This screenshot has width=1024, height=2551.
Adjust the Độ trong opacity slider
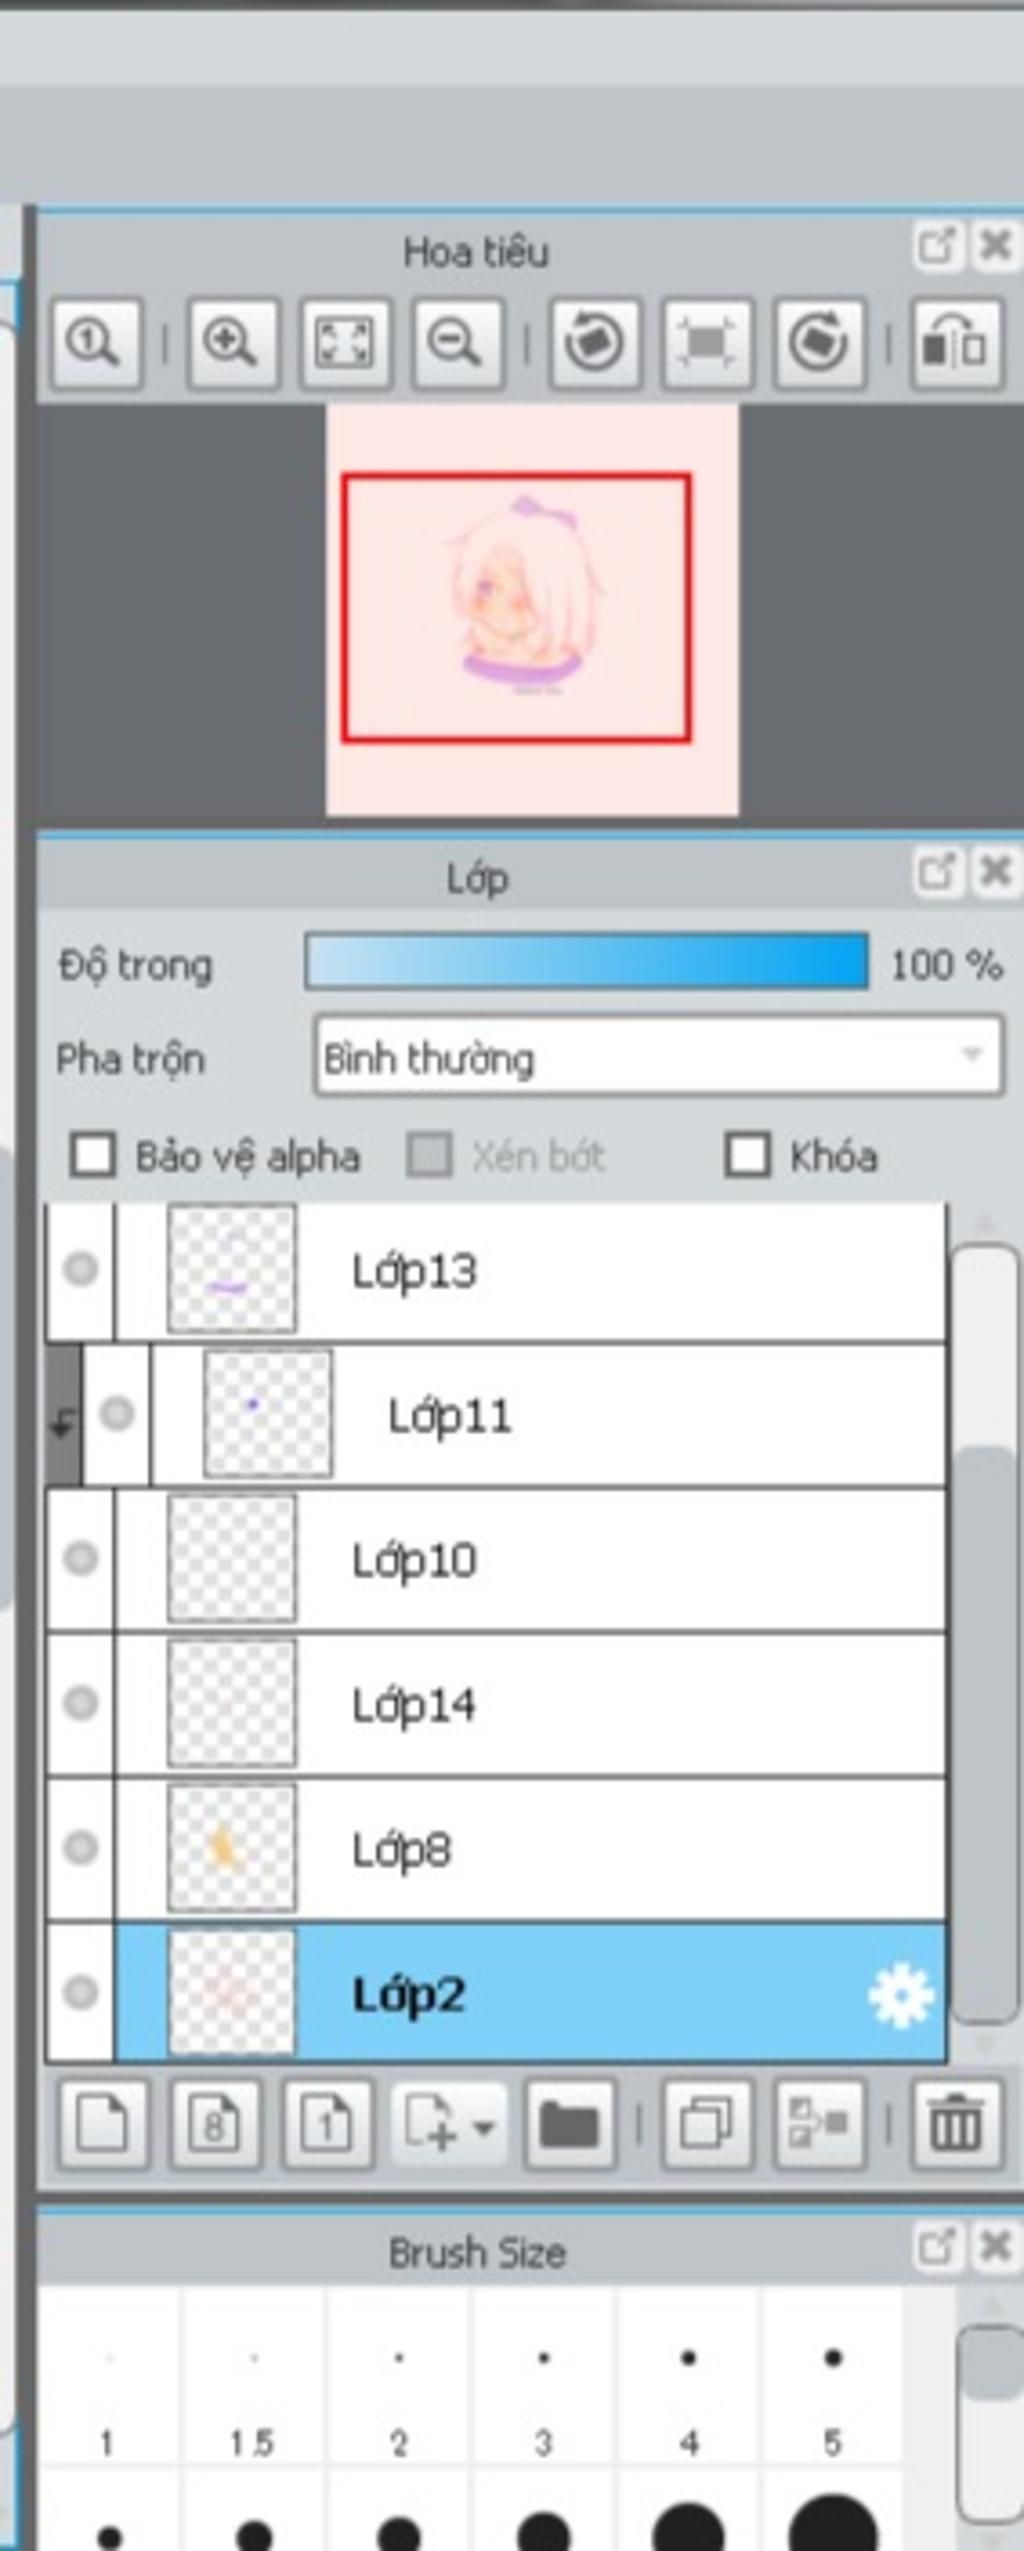tap(586, 962)
